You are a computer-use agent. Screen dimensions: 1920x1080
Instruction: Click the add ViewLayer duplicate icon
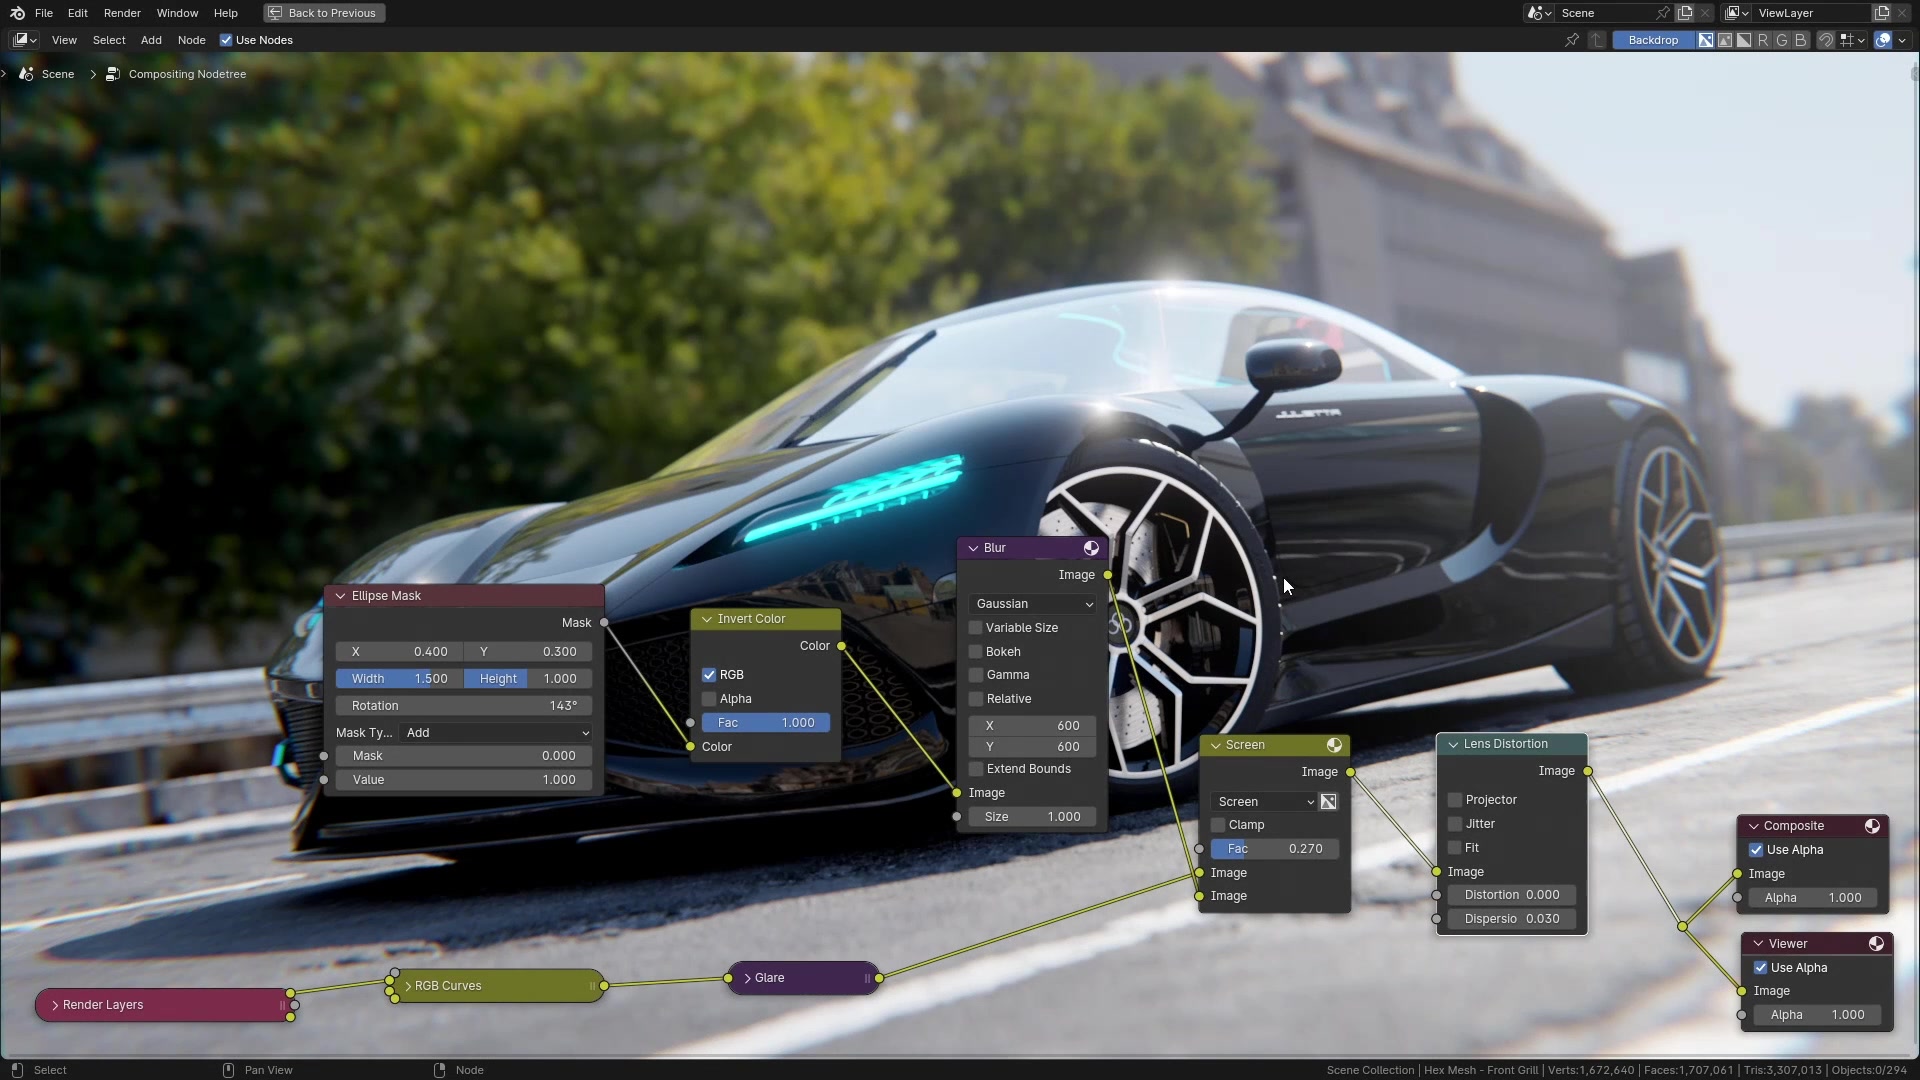(x=1882, y=13)
